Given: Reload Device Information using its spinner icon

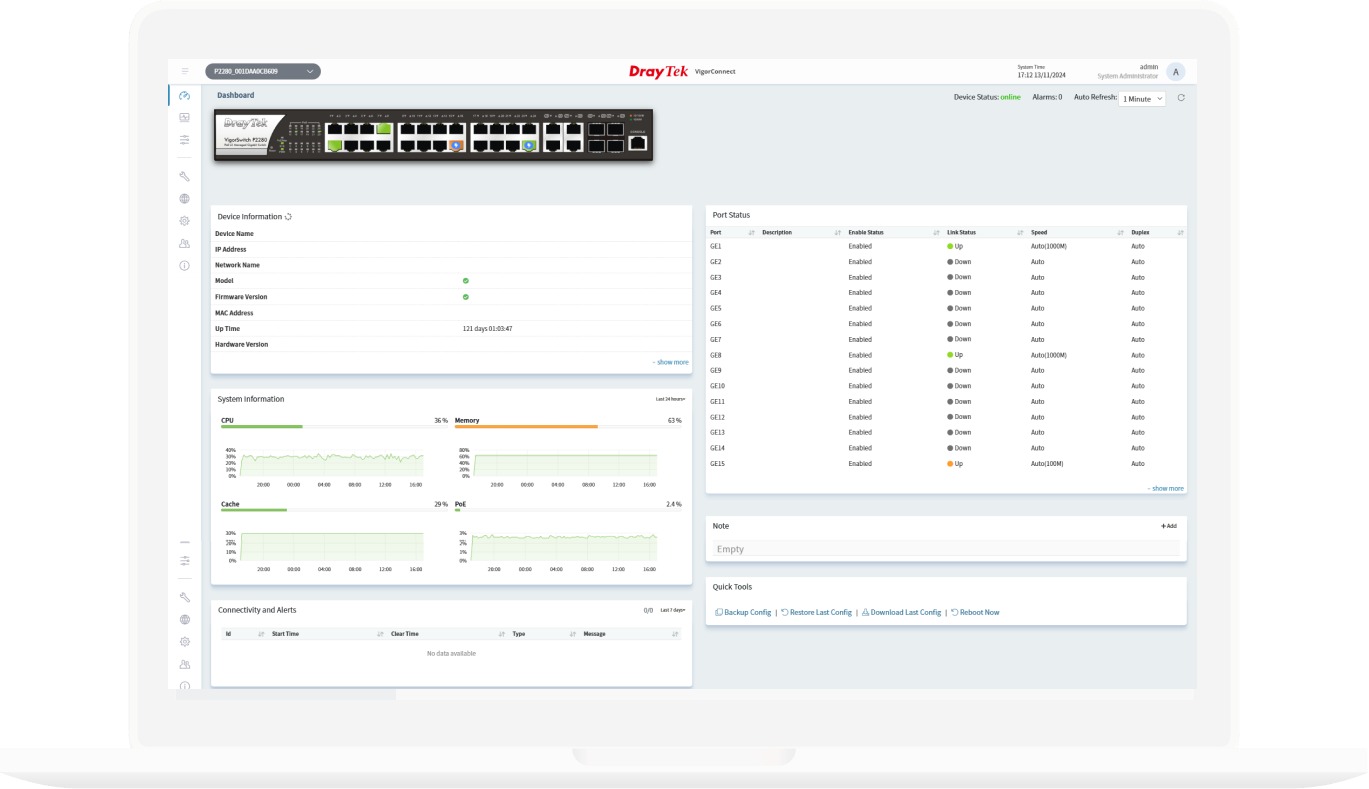Looking at the screenshot, I should tap(288, 216).
